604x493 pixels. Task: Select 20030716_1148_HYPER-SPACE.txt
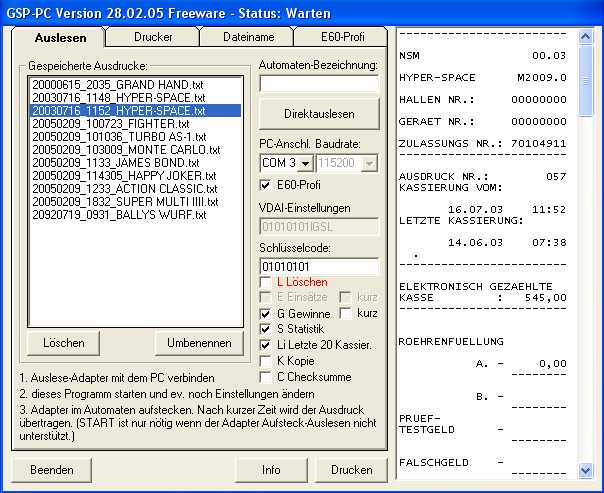[x=136, y=98]
